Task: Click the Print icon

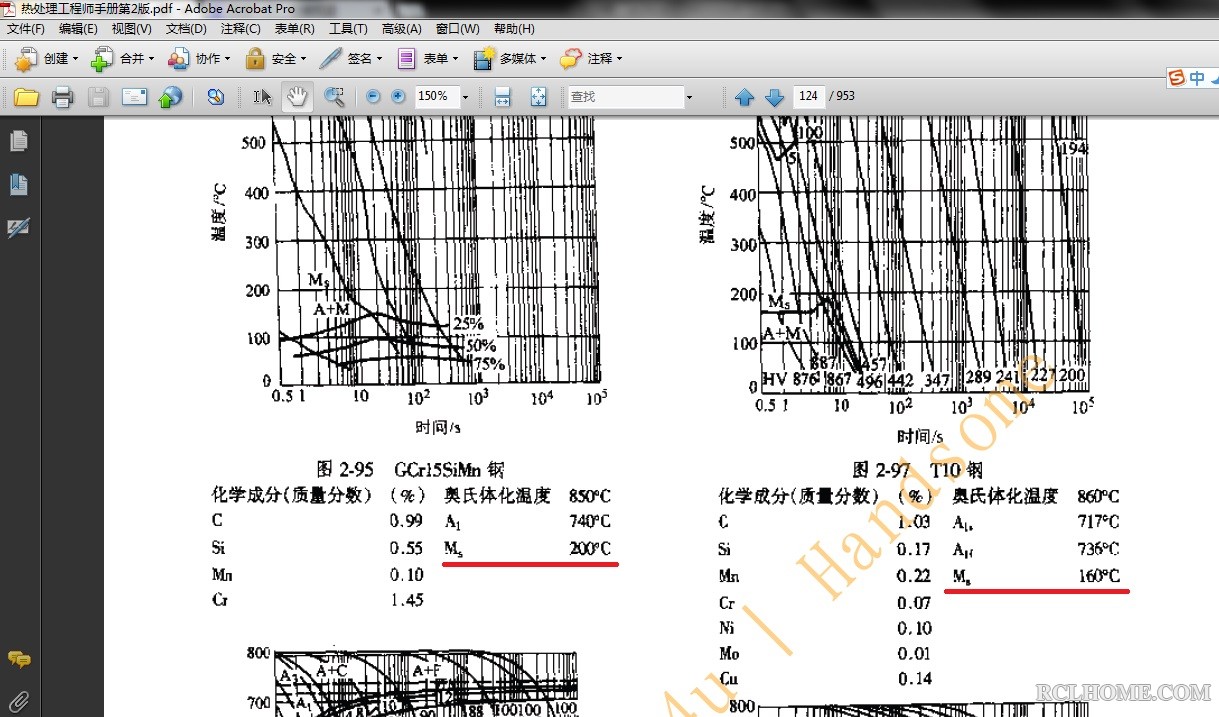Action: (62, 97)
